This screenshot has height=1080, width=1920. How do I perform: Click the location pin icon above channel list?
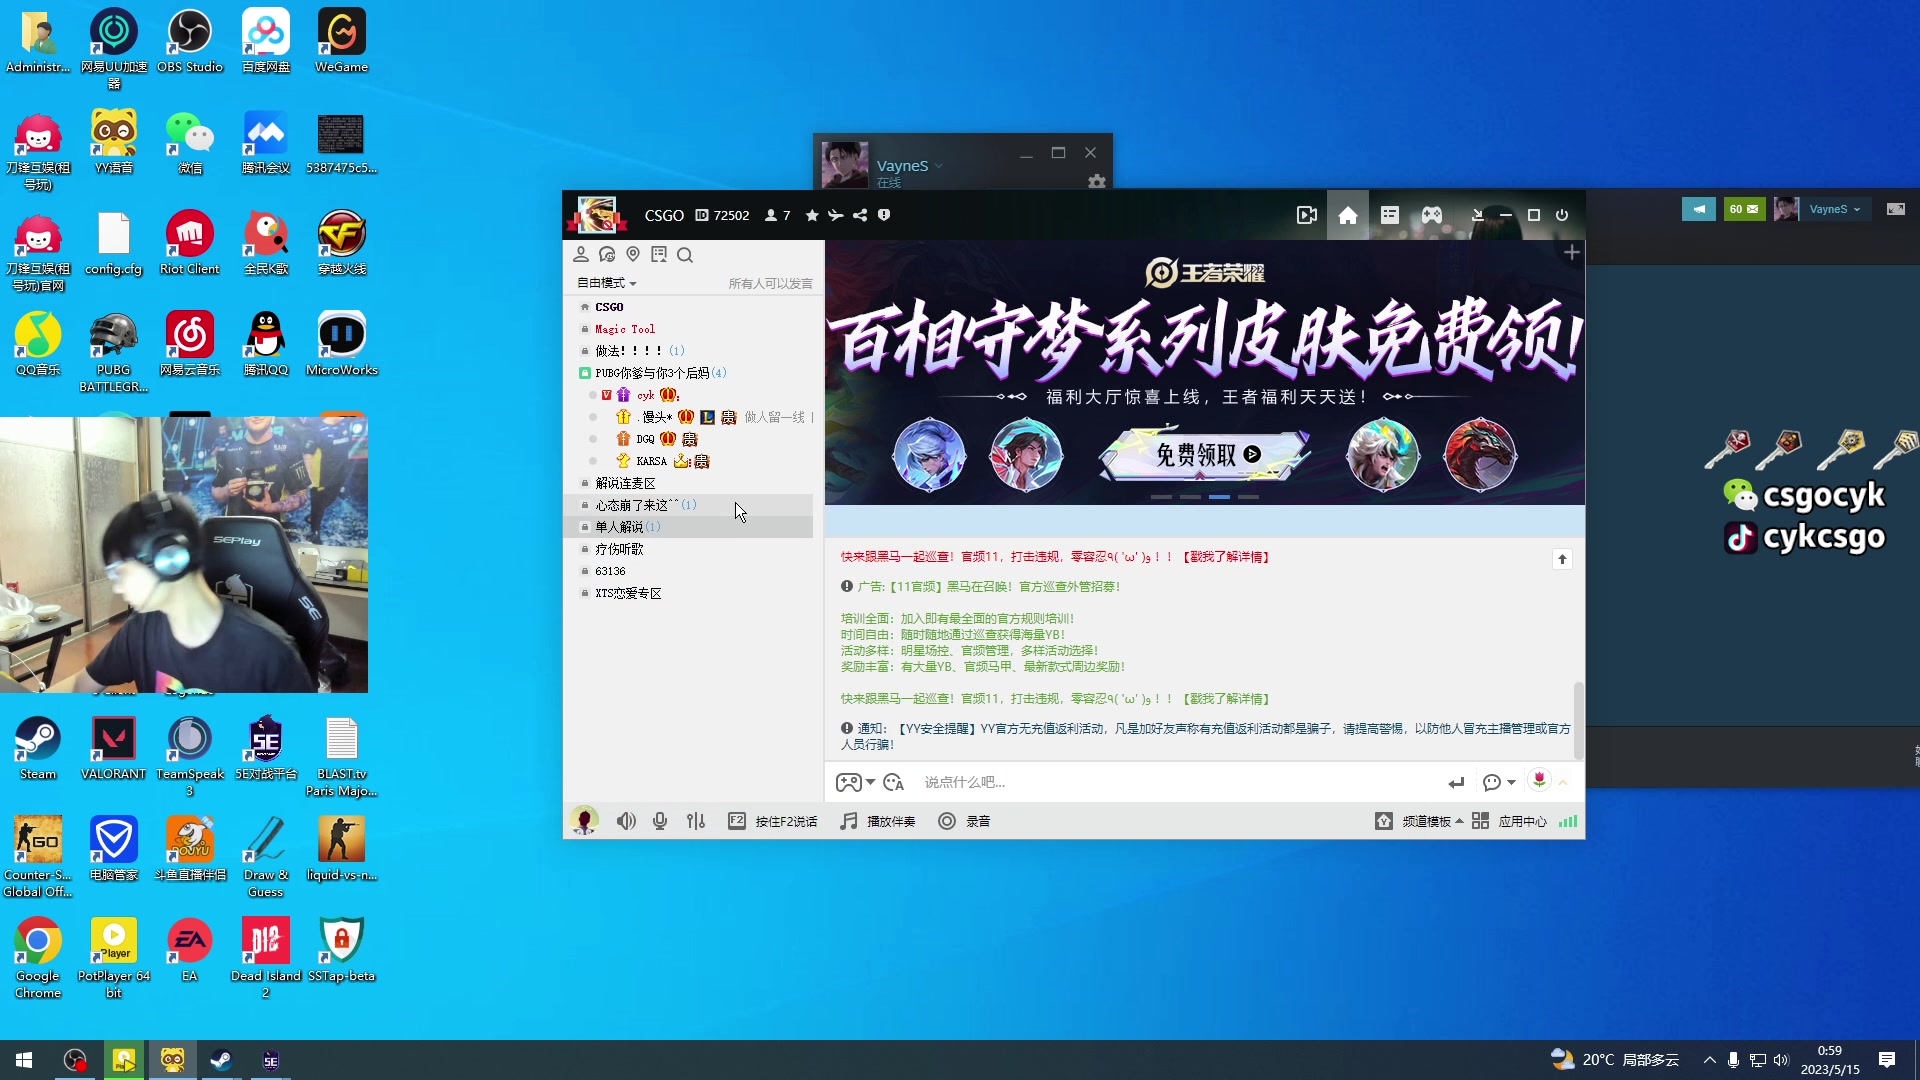pyautogui.click(x=633, y=255)
